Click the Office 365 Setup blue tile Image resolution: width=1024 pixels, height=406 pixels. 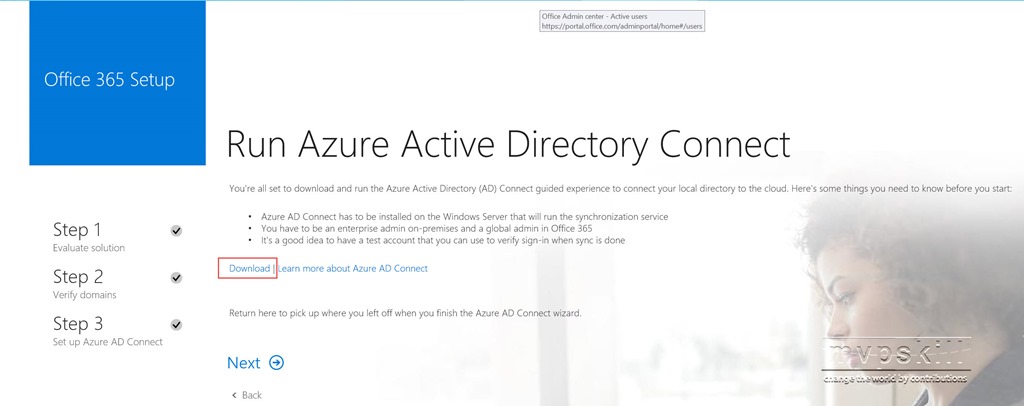[118, 83]
